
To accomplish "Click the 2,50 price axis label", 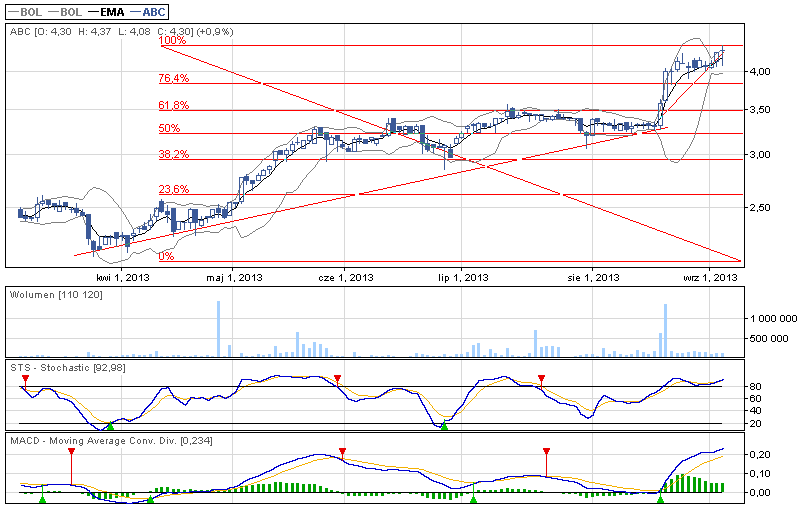I will click(x=761, y=208).
